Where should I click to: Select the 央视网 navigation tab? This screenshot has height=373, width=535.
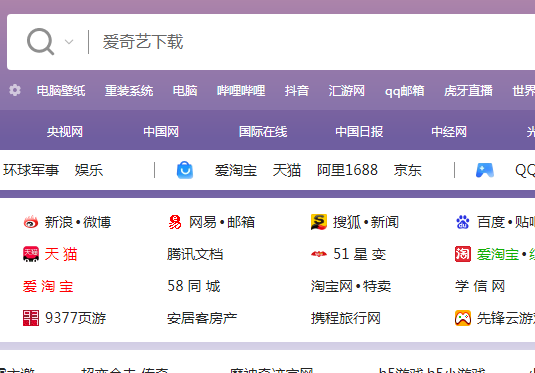65,132
